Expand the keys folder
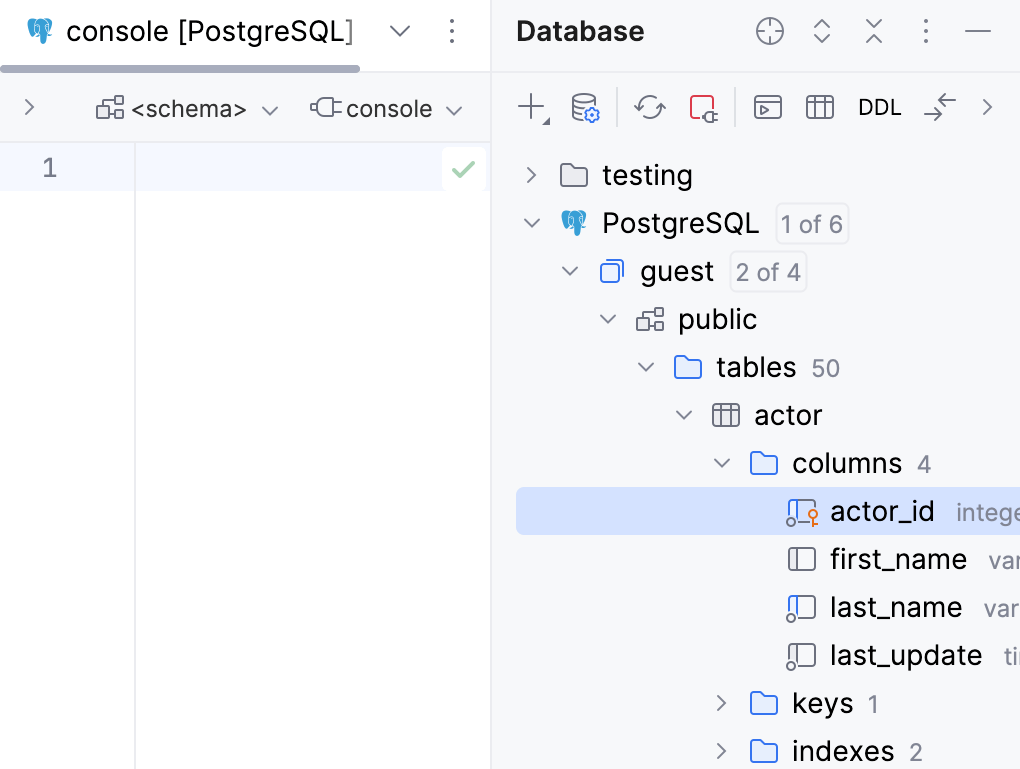1020x769 pixels. (x=722, y=703)
